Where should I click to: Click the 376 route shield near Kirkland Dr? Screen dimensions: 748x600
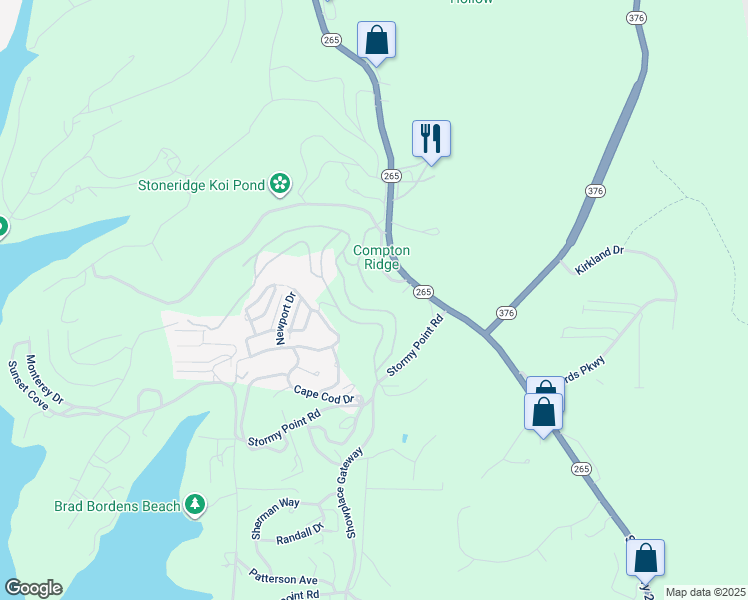click(x=595, y=191)
